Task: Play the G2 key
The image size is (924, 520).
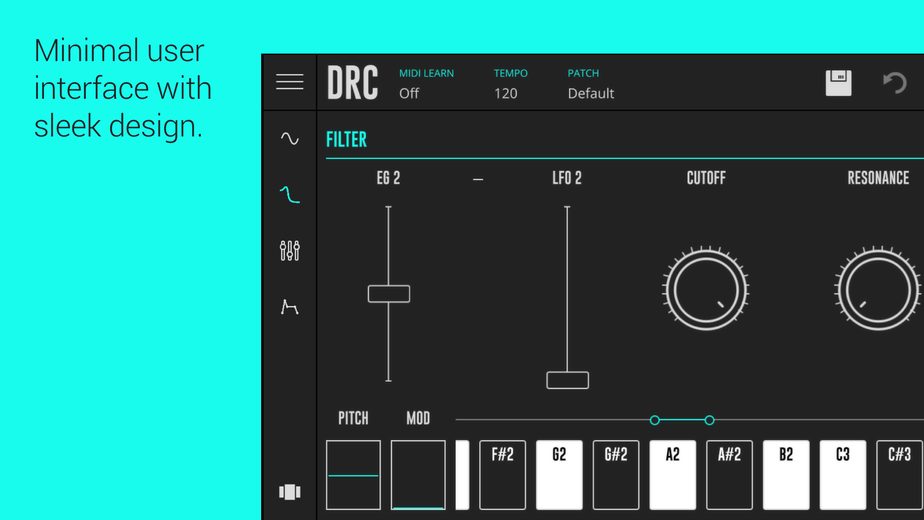Action: point(559,475)
